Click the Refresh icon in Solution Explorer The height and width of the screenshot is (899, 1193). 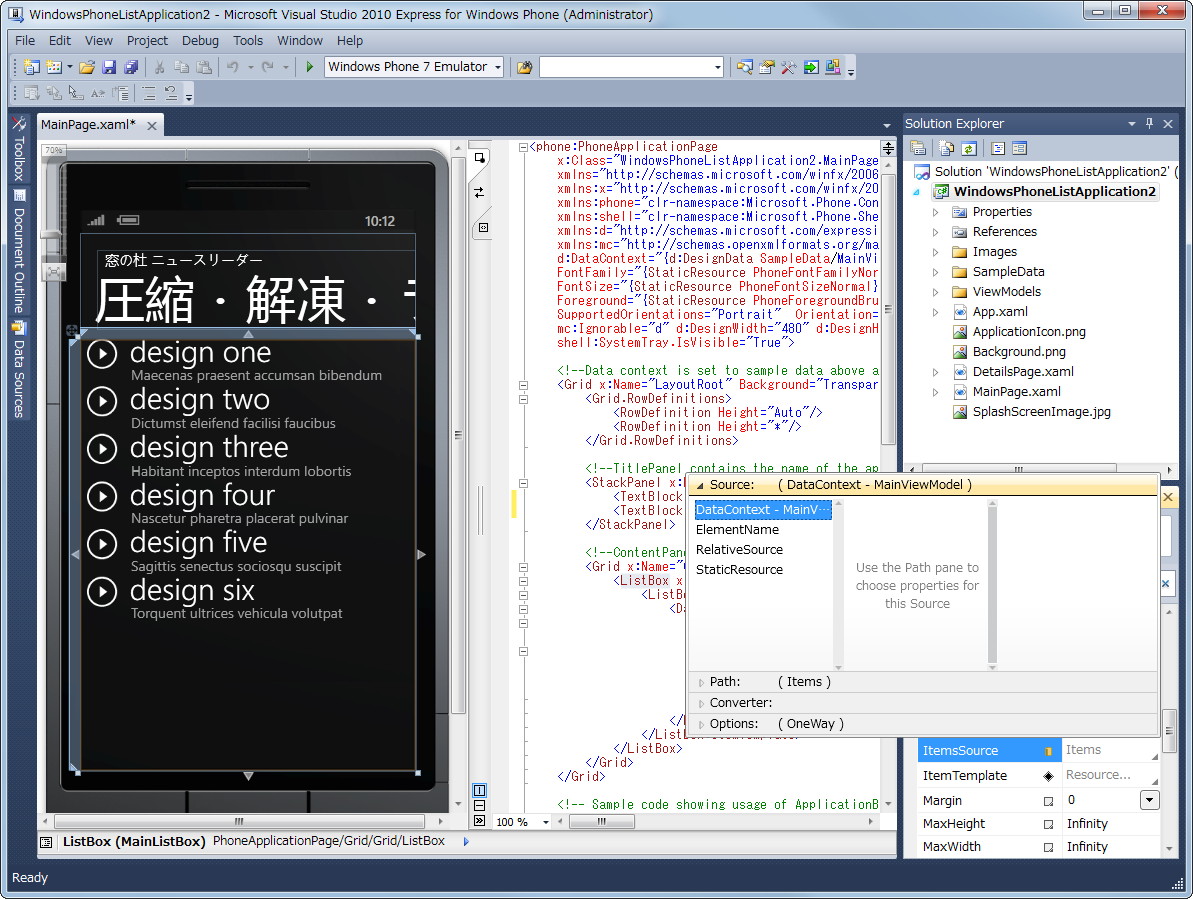[969, 148]
